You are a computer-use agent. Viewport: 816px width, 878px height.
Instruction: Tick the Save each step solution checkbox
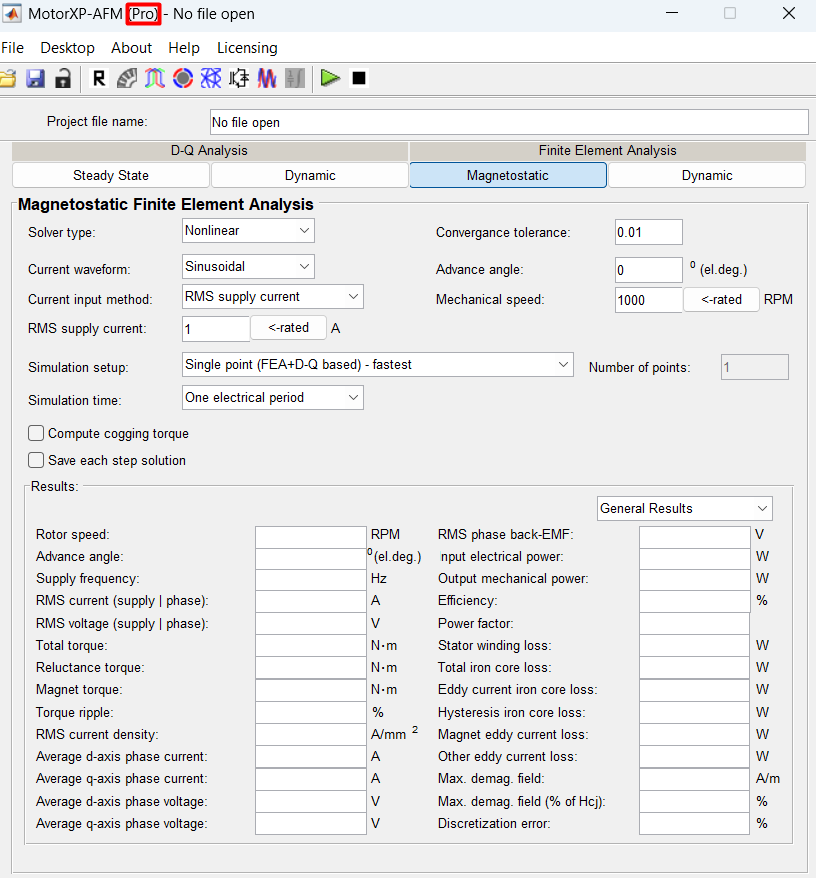pyautogui.click(x=36, y=460)
